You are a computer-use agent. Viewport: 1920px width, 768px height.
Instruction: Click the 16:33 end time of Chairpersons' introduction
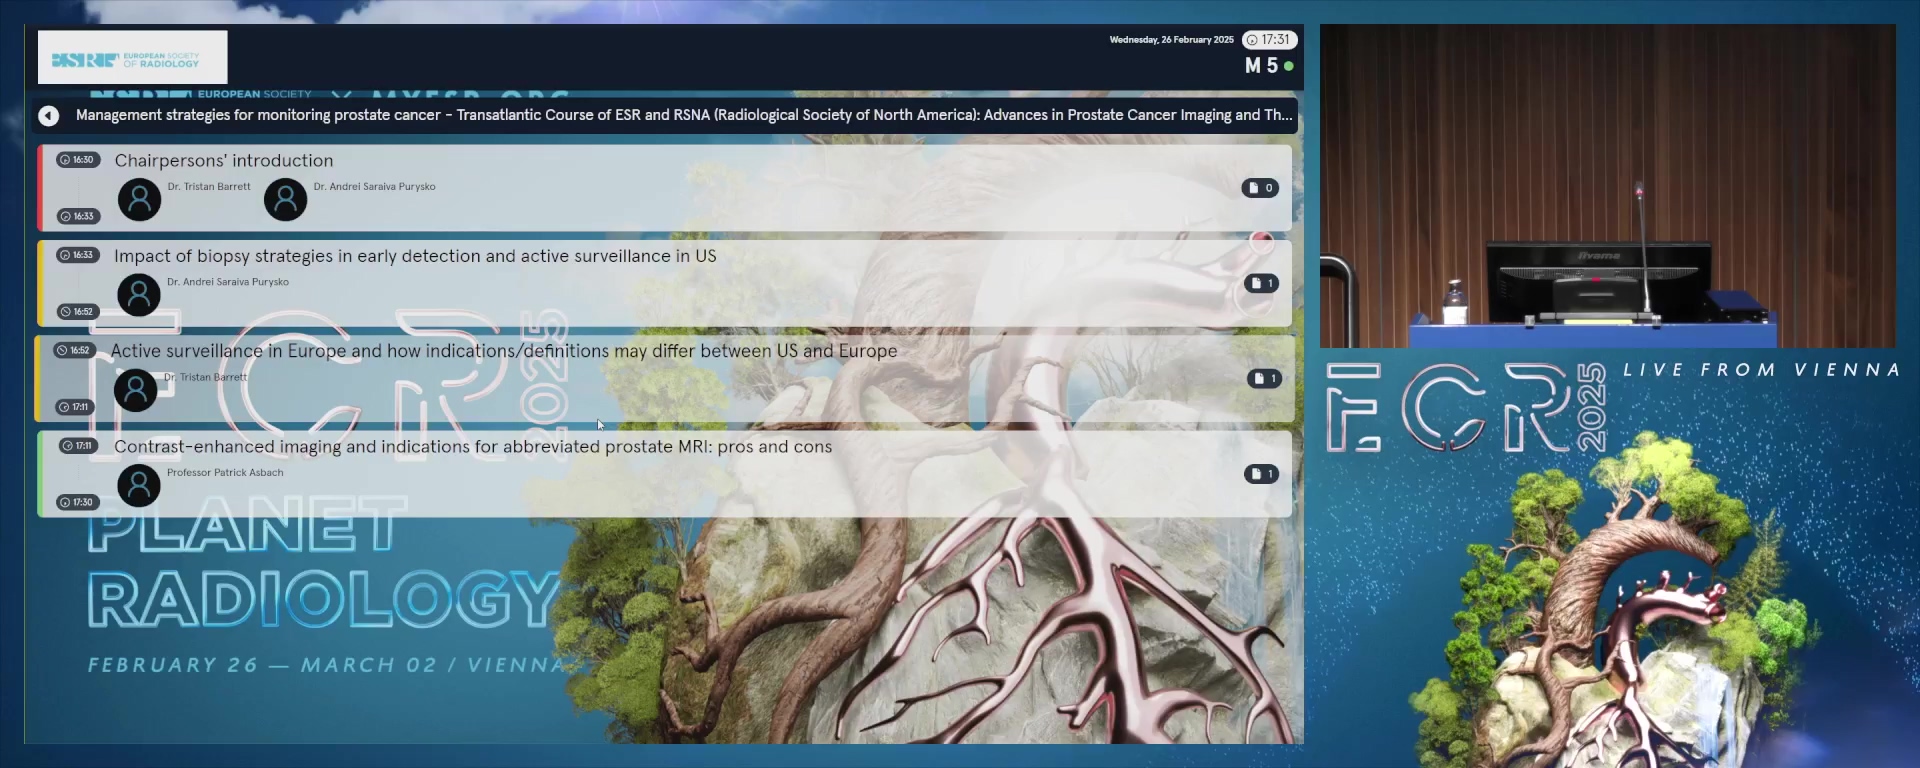click(77, 216)
